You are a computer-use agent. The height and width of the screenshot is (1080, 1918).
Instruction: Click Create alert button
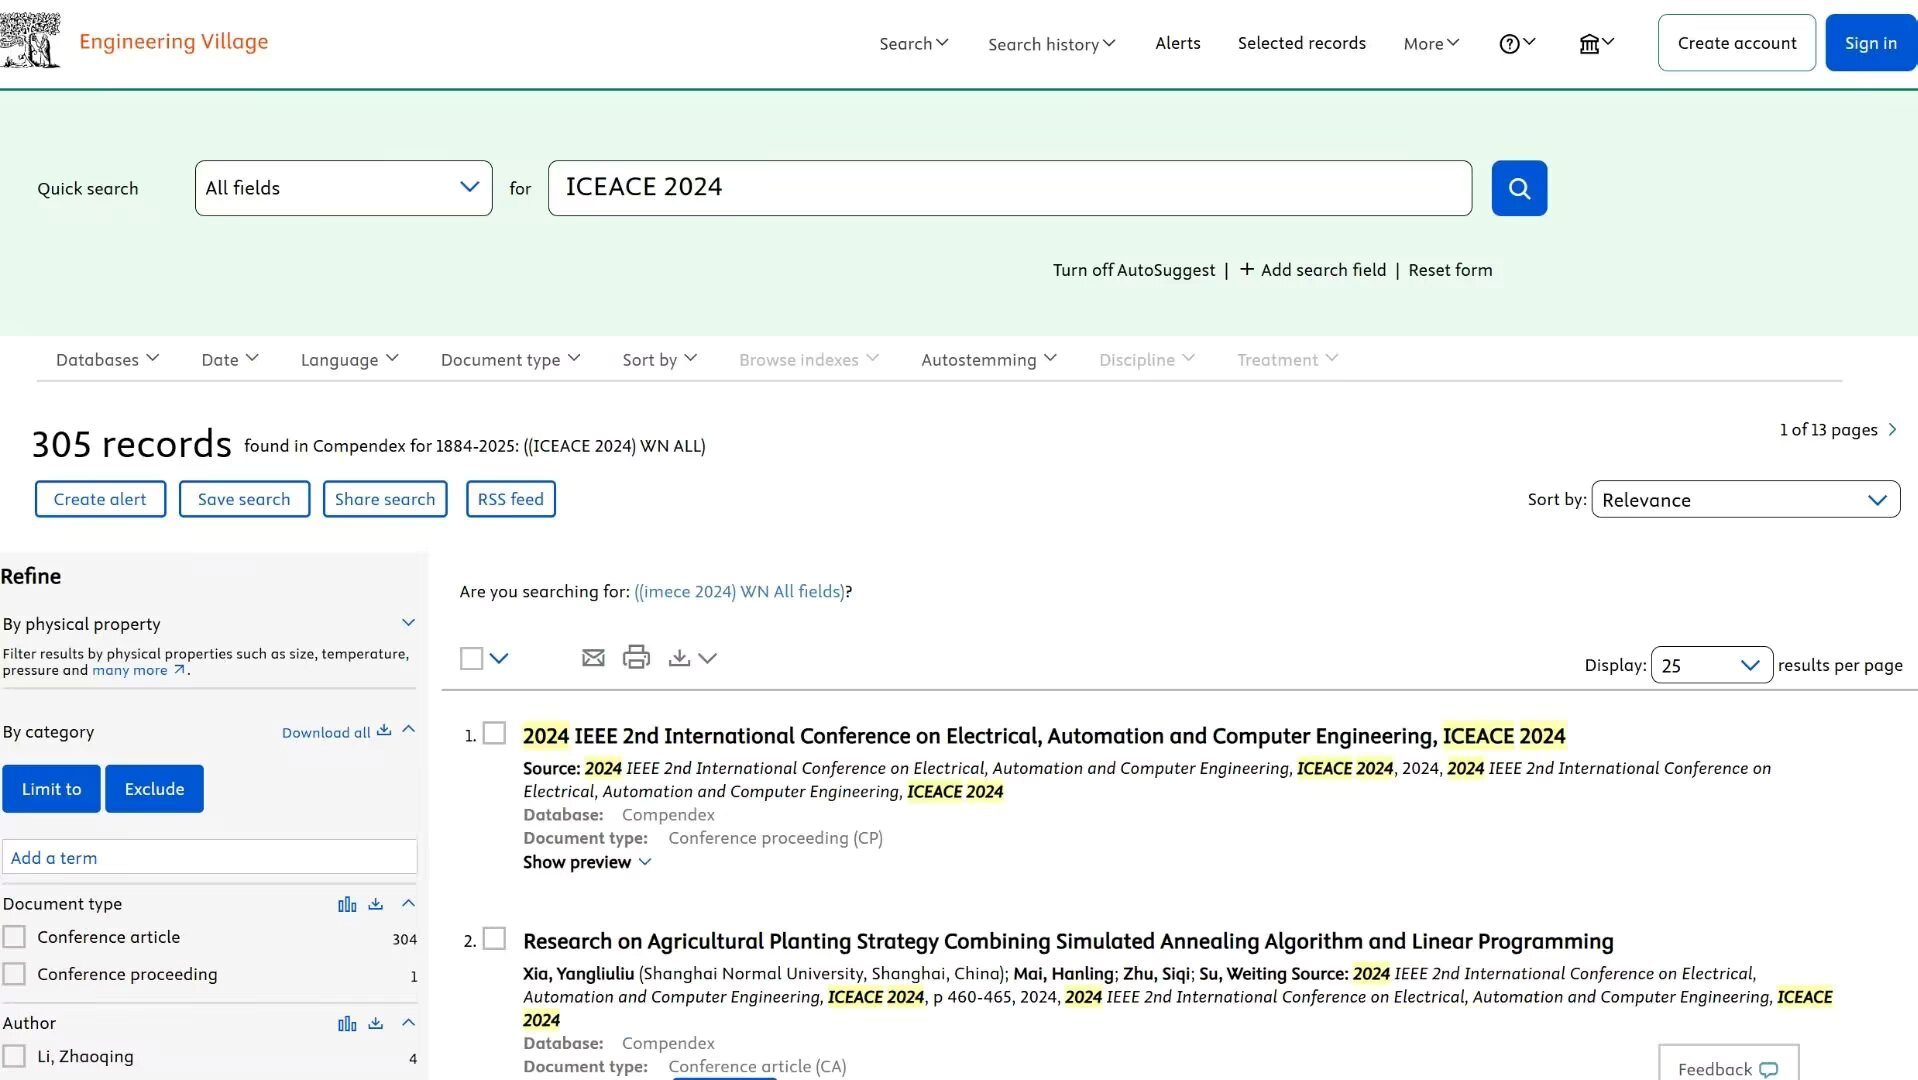(x=100, y=499)
